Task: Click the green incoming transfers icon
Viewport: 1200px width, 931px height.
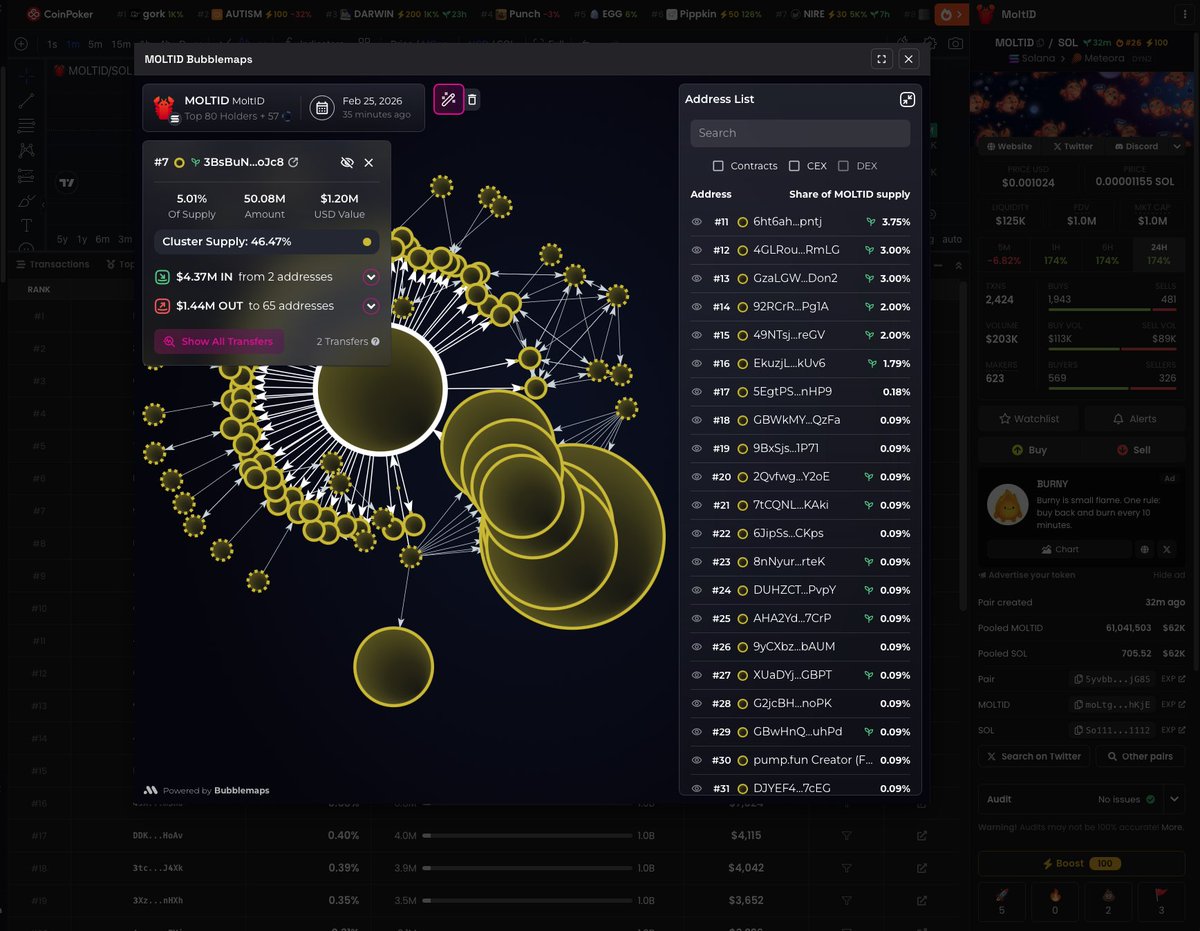Action: pyautogui.click(x=162, y=277)
